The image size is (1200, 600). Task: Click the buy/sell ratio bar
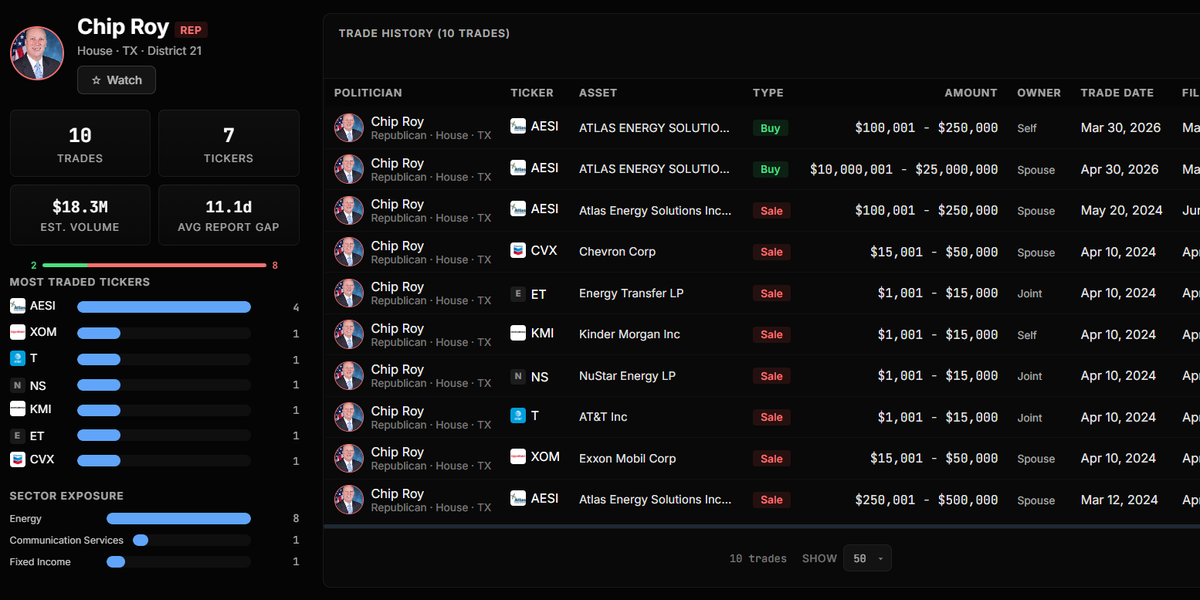[154, 266]
